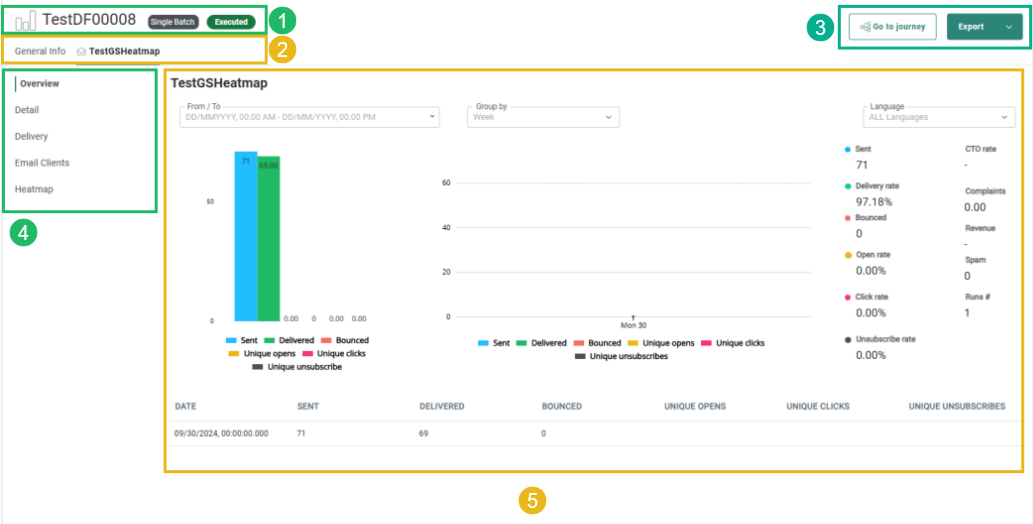Toggle the Delivered legend in the bar chart

290,341
